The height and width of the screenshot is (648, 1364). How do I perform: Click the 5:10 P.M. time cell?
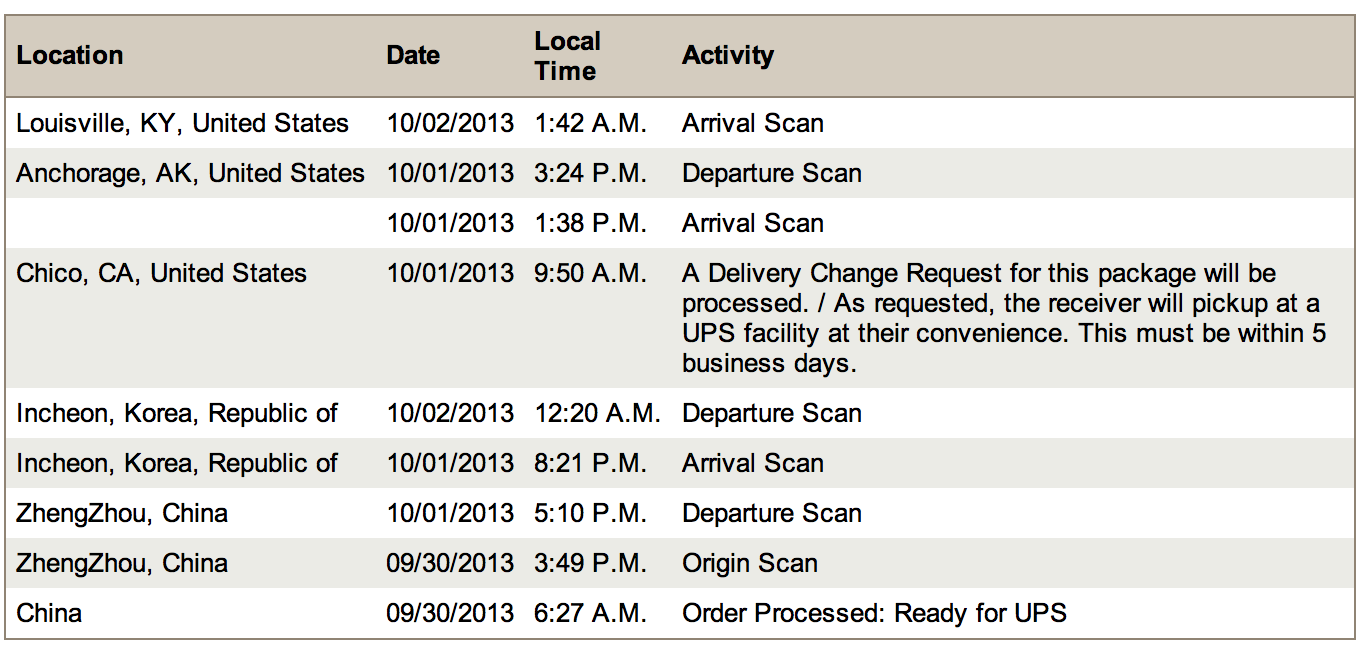tap(590, 514)
